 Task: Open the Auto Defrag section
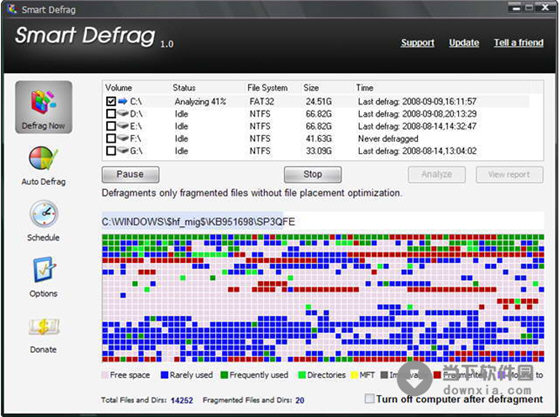click(43, 166)
